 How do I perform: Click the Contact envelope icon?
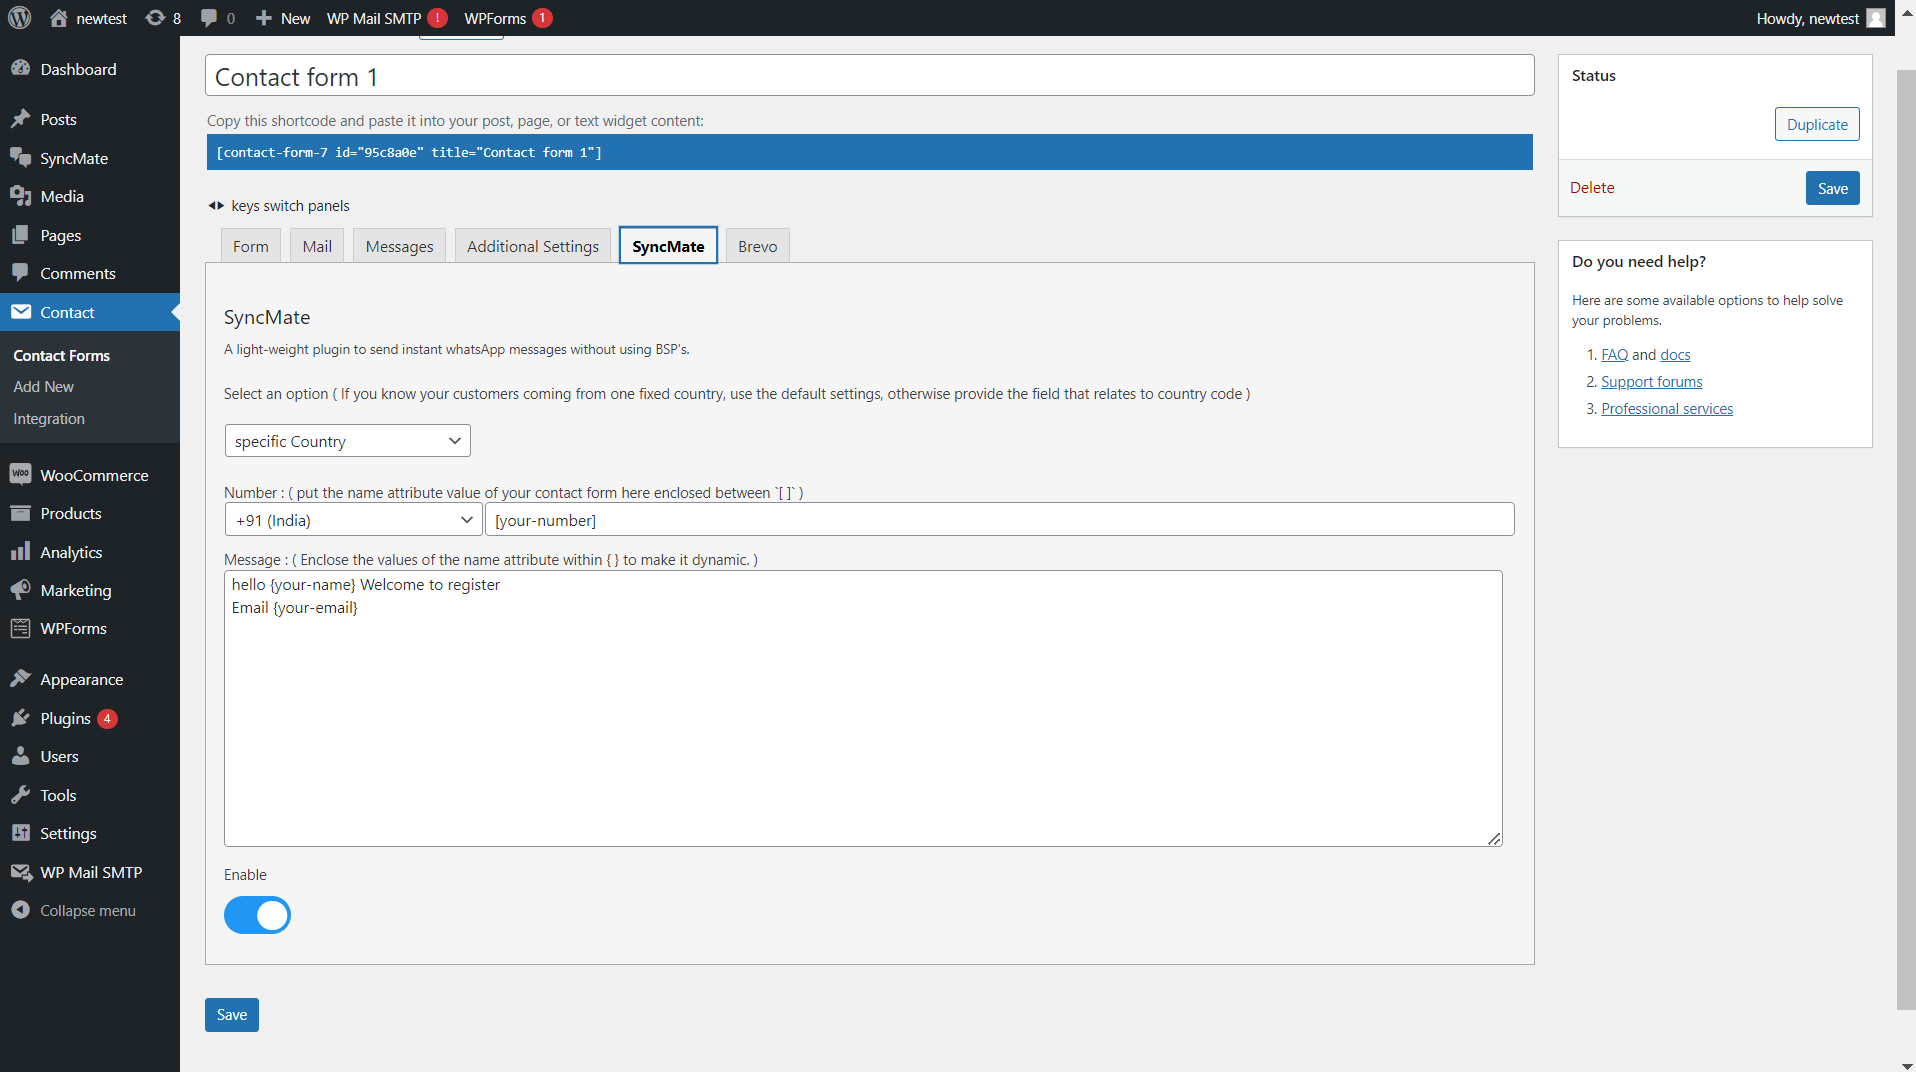click(21, 312)
